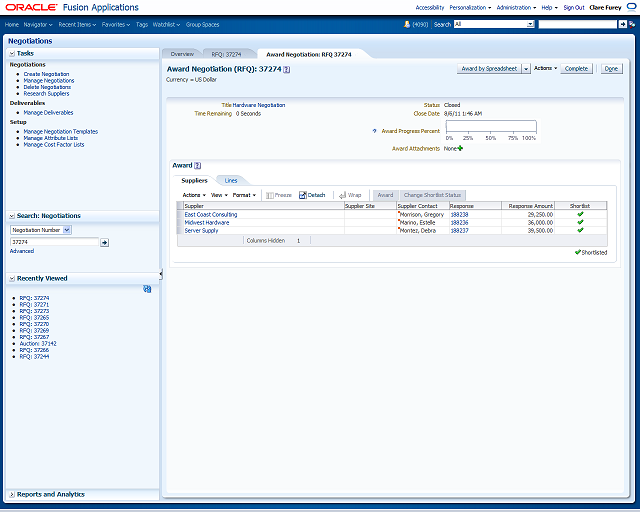Open the Favorites menu

tap(116, 24)
